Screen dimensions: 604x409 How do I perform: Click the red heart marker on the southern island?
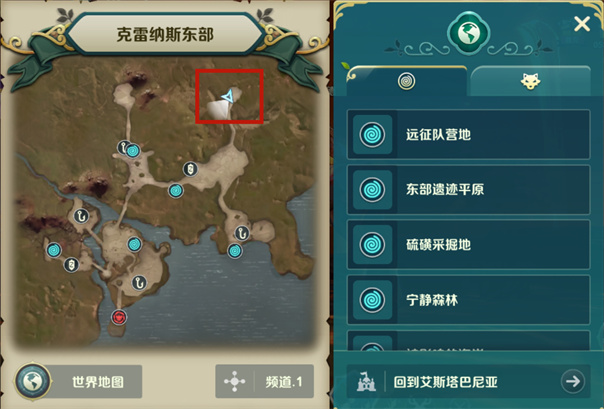tap(119, 317)
